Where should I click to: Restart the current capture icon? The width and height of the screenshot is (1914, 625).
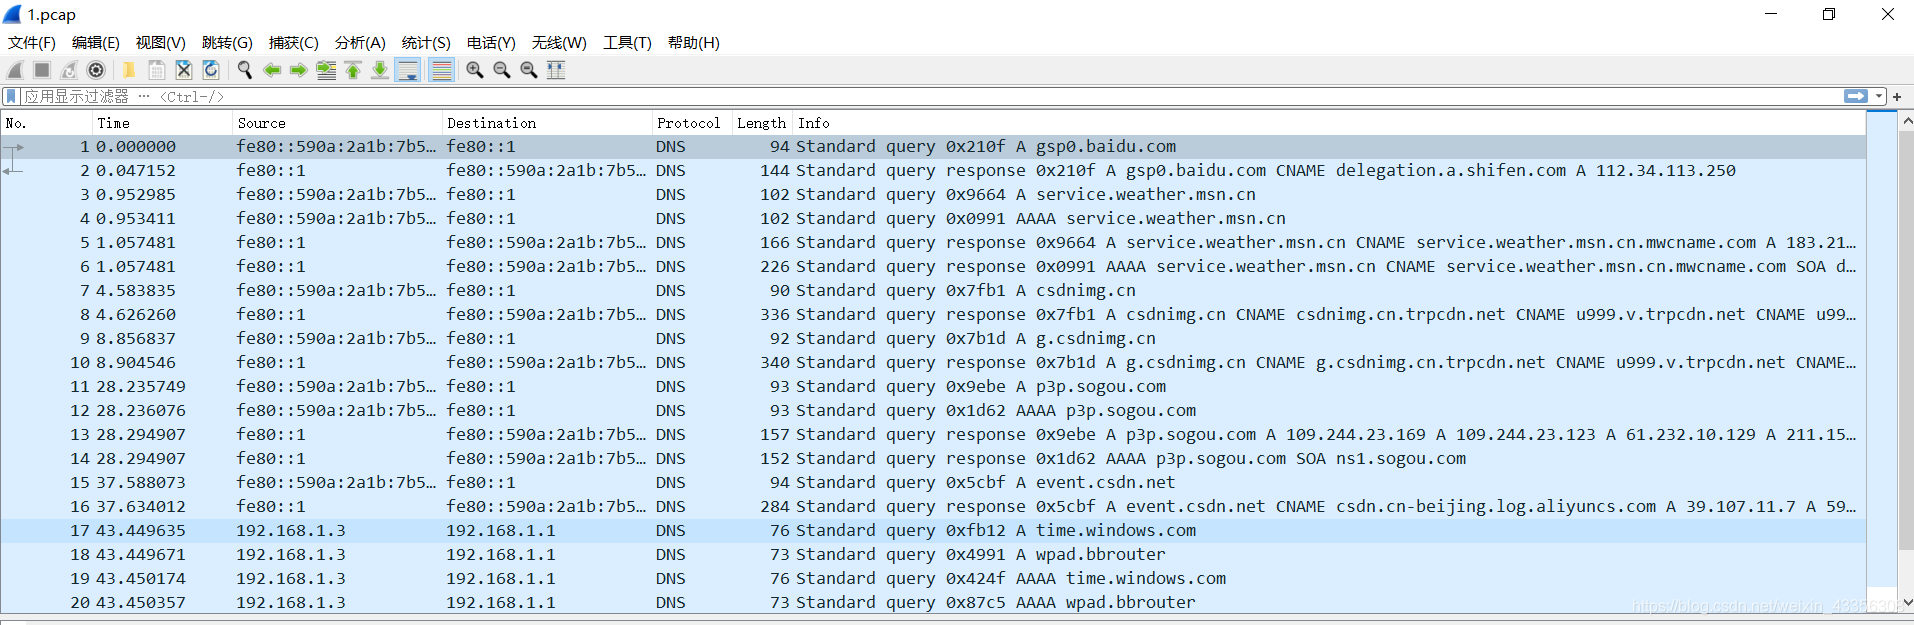pos(69,70)
